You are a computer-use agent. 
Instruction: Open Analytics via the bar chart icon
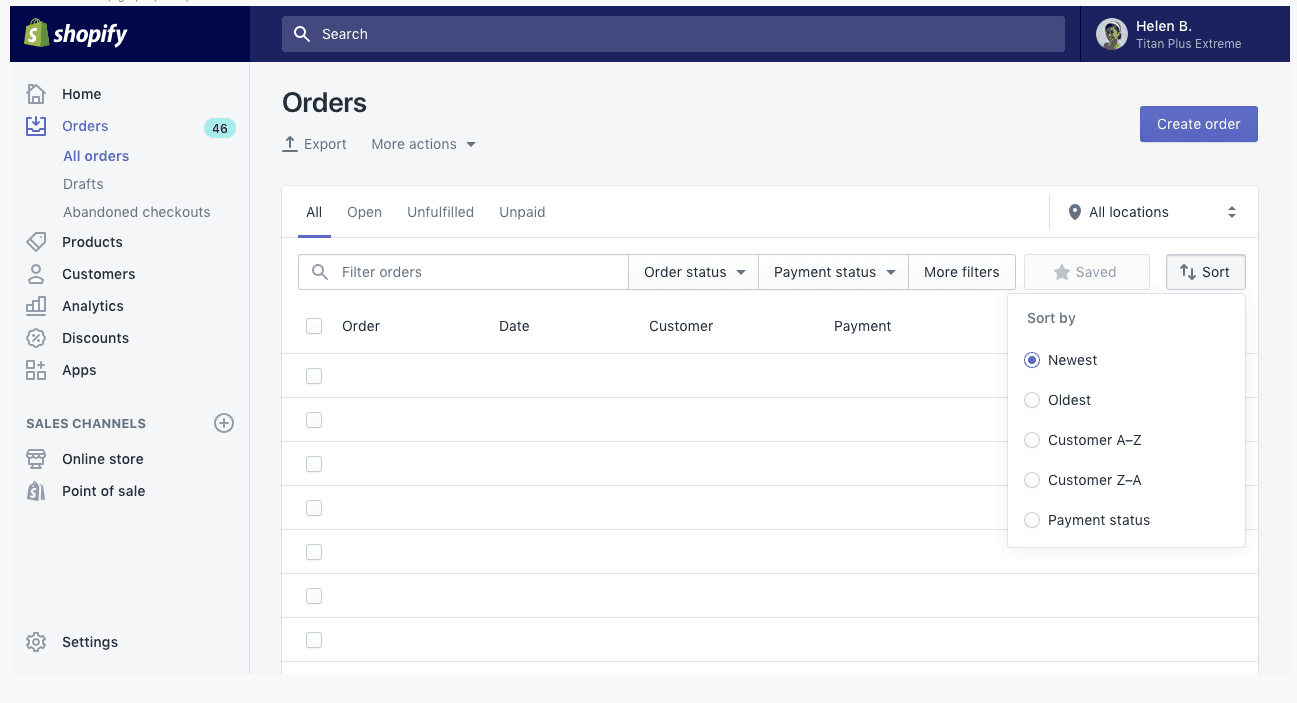(x=36, y=306)
